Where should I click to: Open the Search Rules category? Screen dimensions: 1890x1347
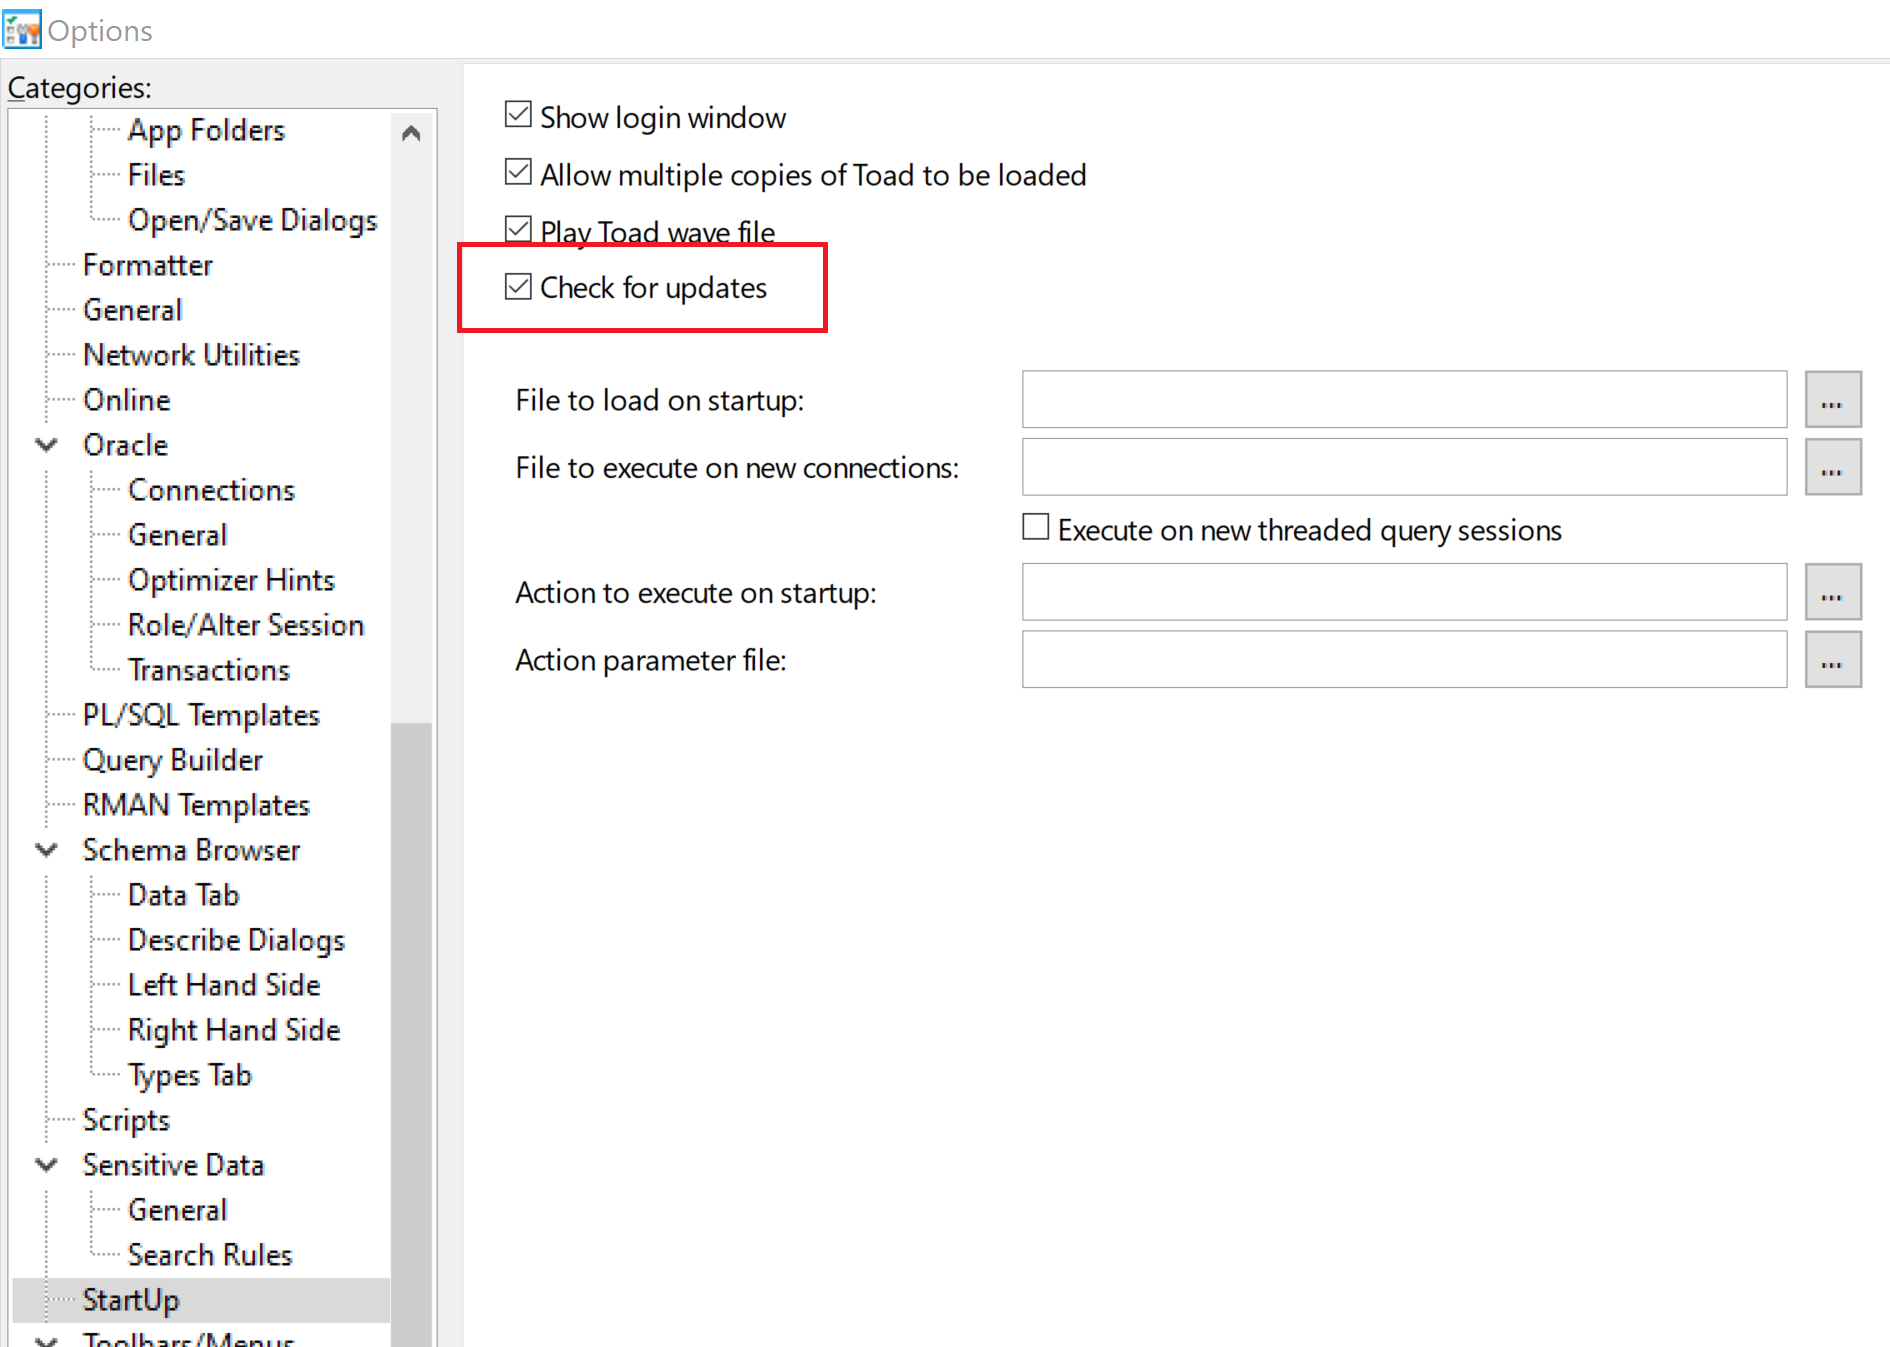tap(210, 1255)
